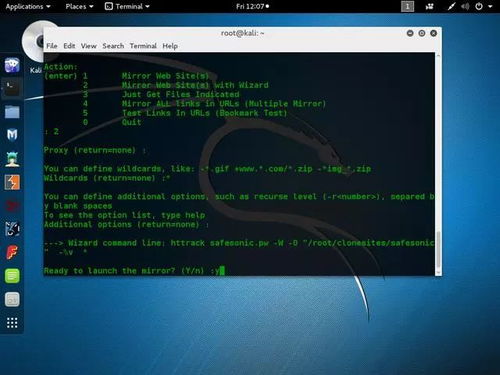Image resolution: width=500 pixels, height=375 pixels.
Task: Open the Files folder icon in the dock
Action: pos(12,112)
